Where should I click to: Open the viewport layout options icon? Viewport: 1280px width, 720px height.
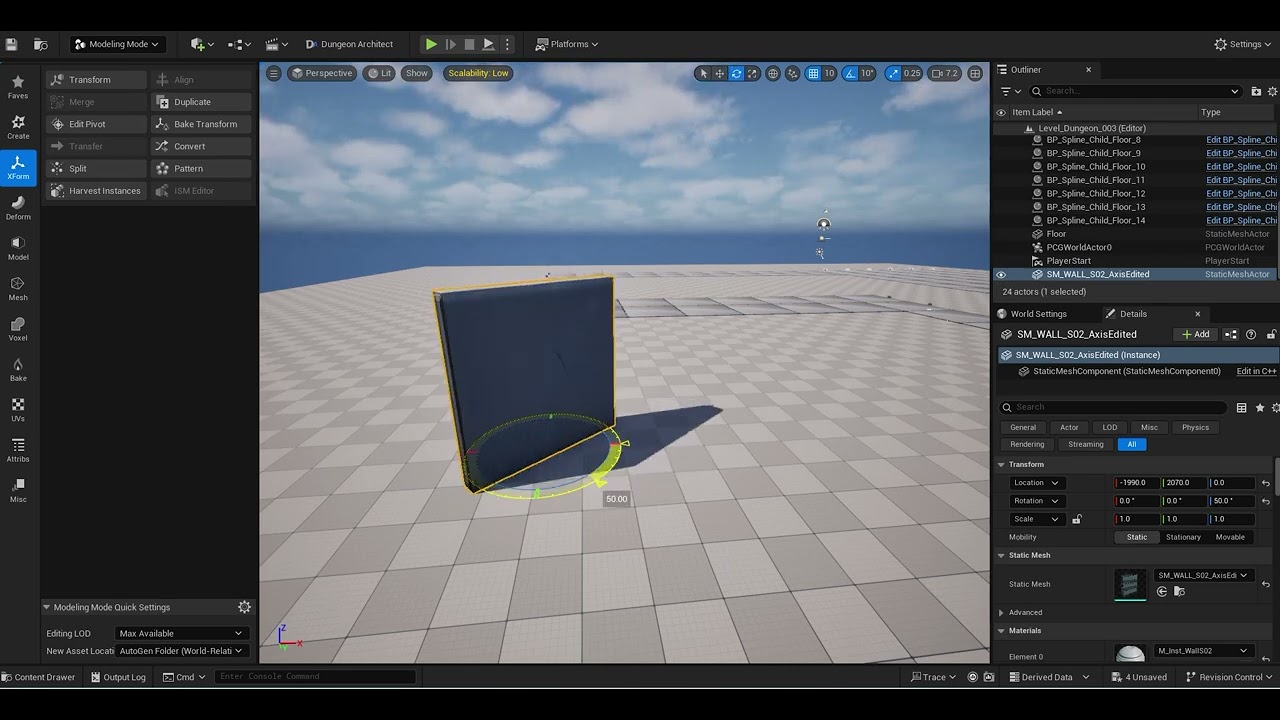click(x=975, y=73)
